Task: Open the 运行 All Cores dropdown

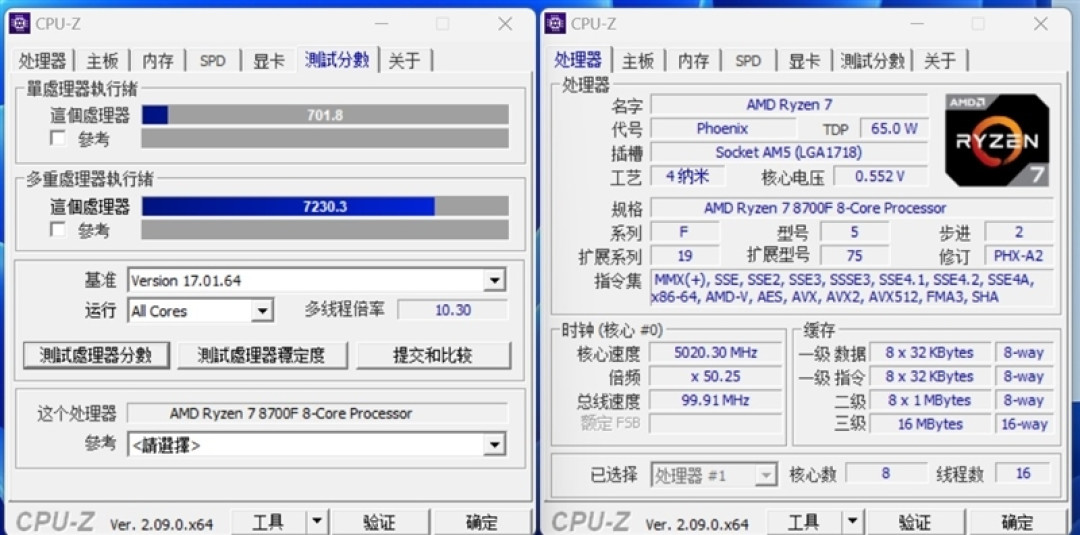Action: pos(262,311)
